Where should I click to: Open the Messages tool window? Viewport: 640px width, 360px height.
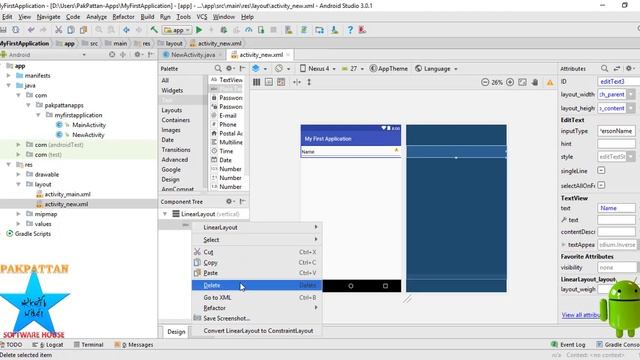point(134,344)
